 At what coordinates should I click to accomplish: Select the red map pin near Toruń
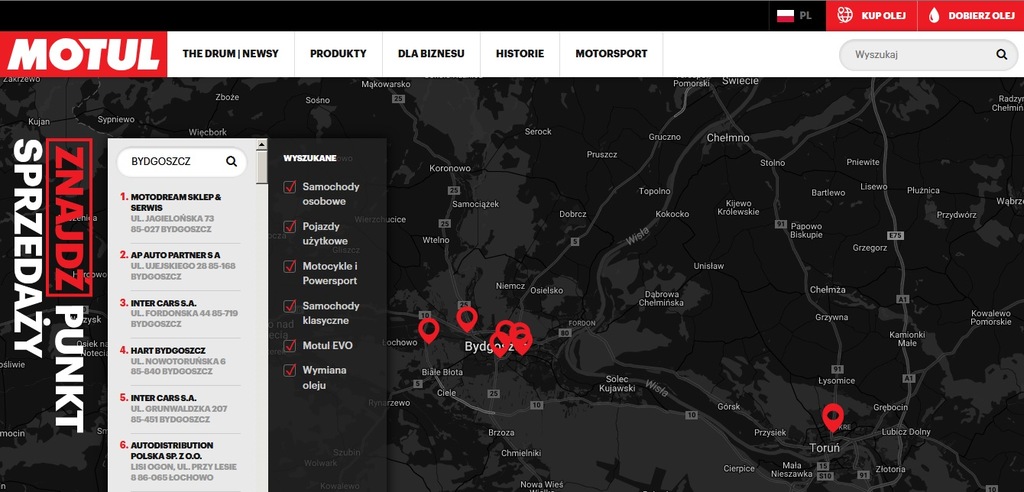832,418
